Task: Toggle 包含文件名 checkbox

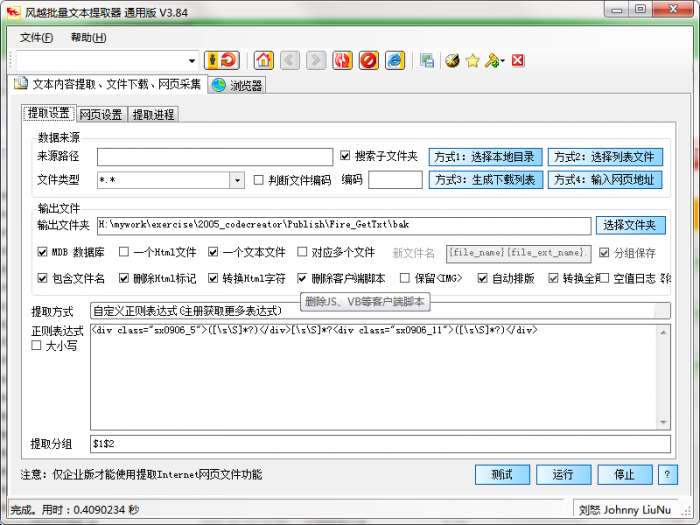Action: 42,278
